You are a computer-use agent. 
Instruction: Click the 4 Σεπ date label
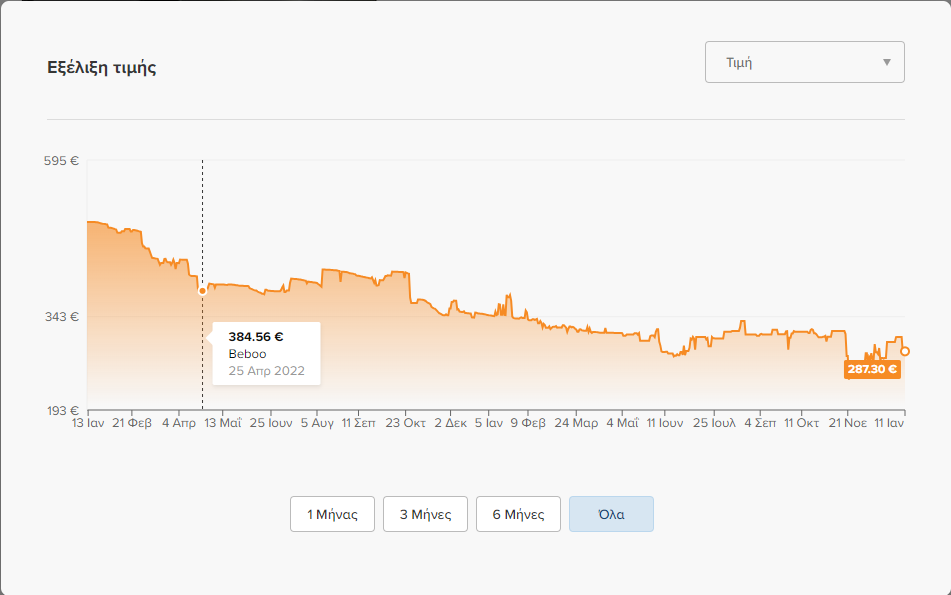pos(760,423)
